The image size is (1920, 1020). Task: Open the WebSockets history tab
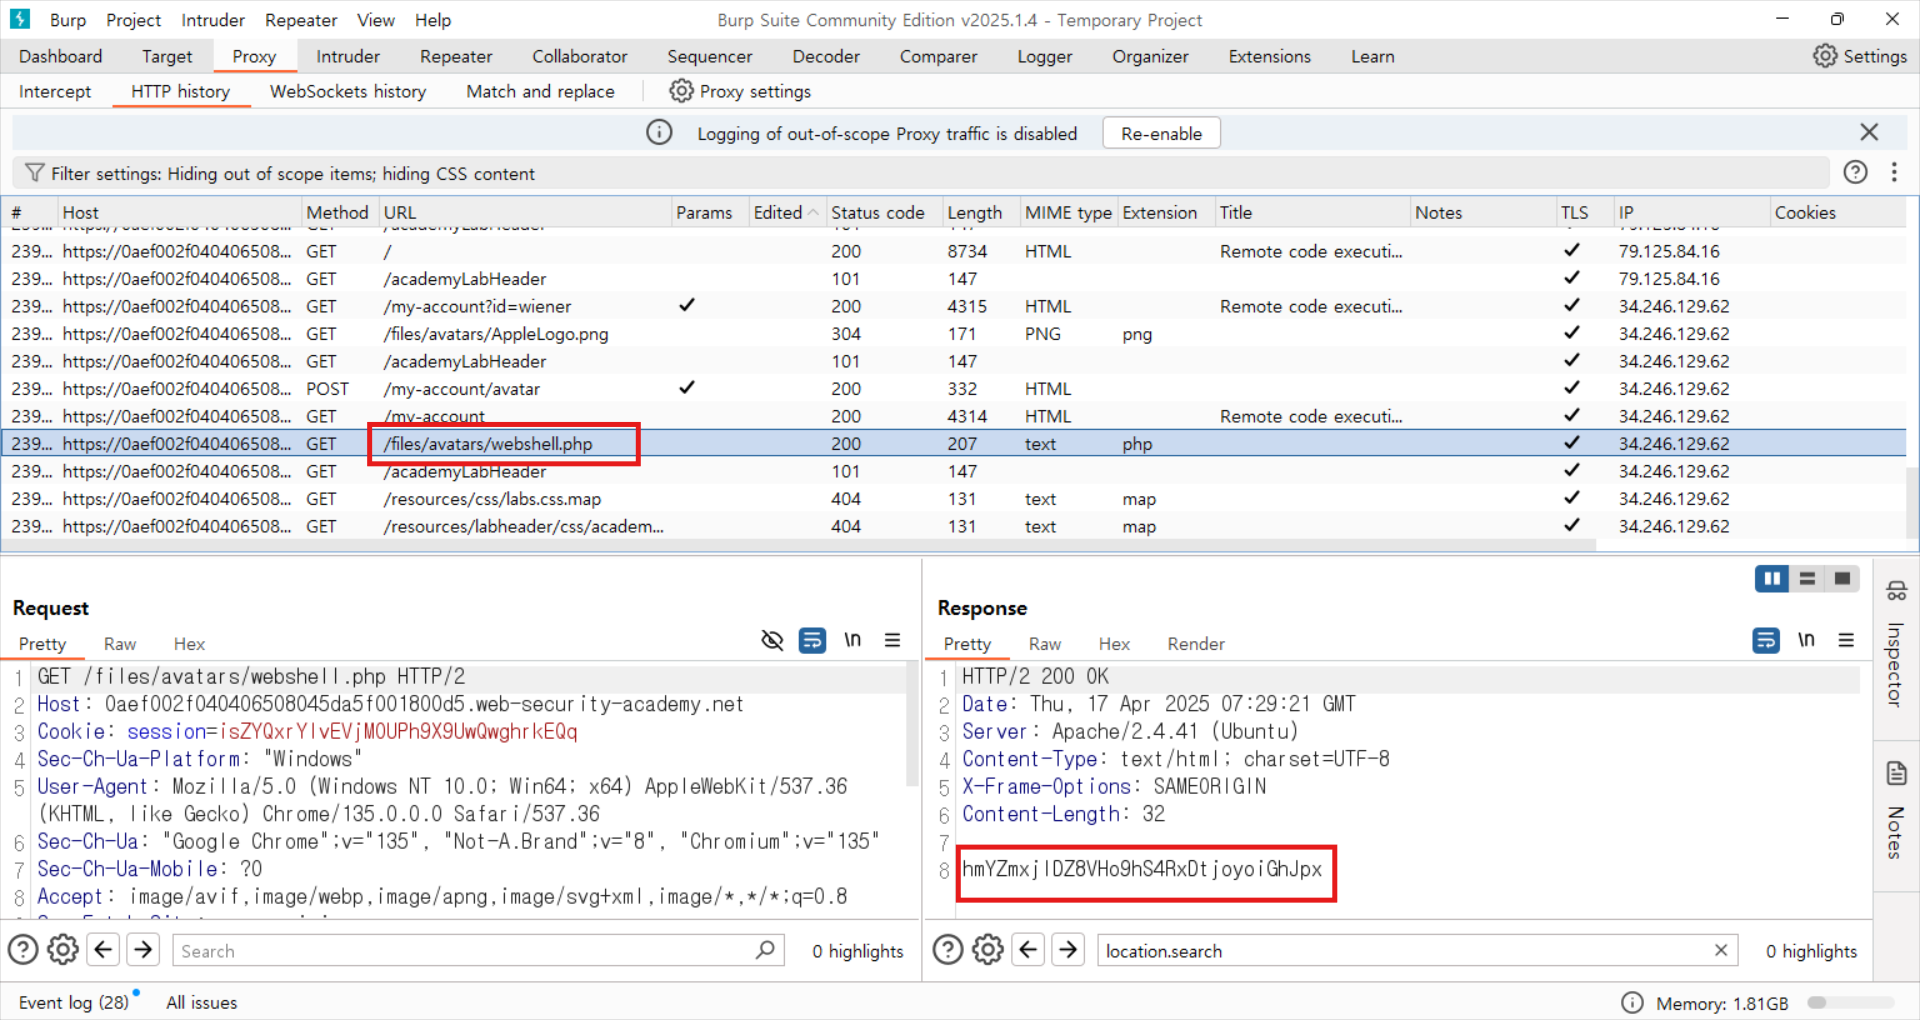(x=348, y=91)
